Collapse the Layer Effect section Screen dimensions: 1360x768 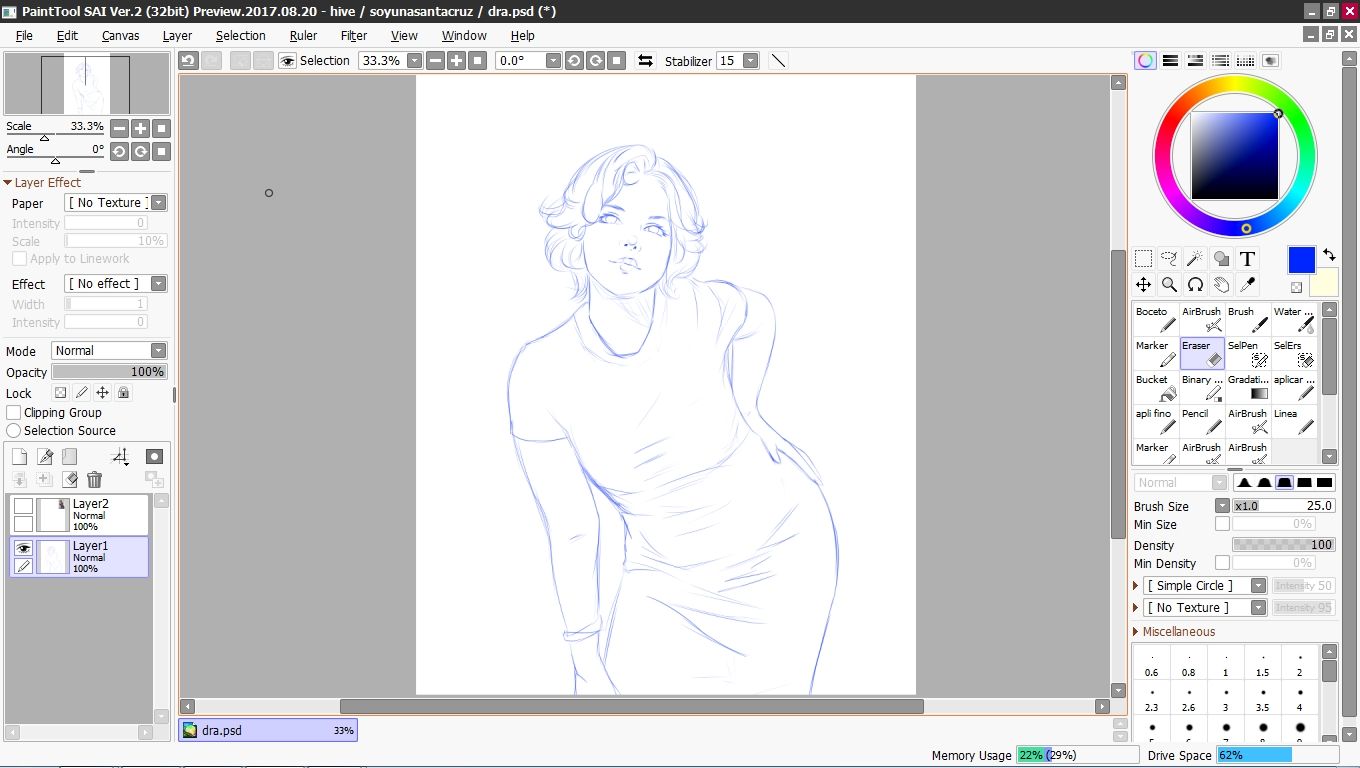8,183
